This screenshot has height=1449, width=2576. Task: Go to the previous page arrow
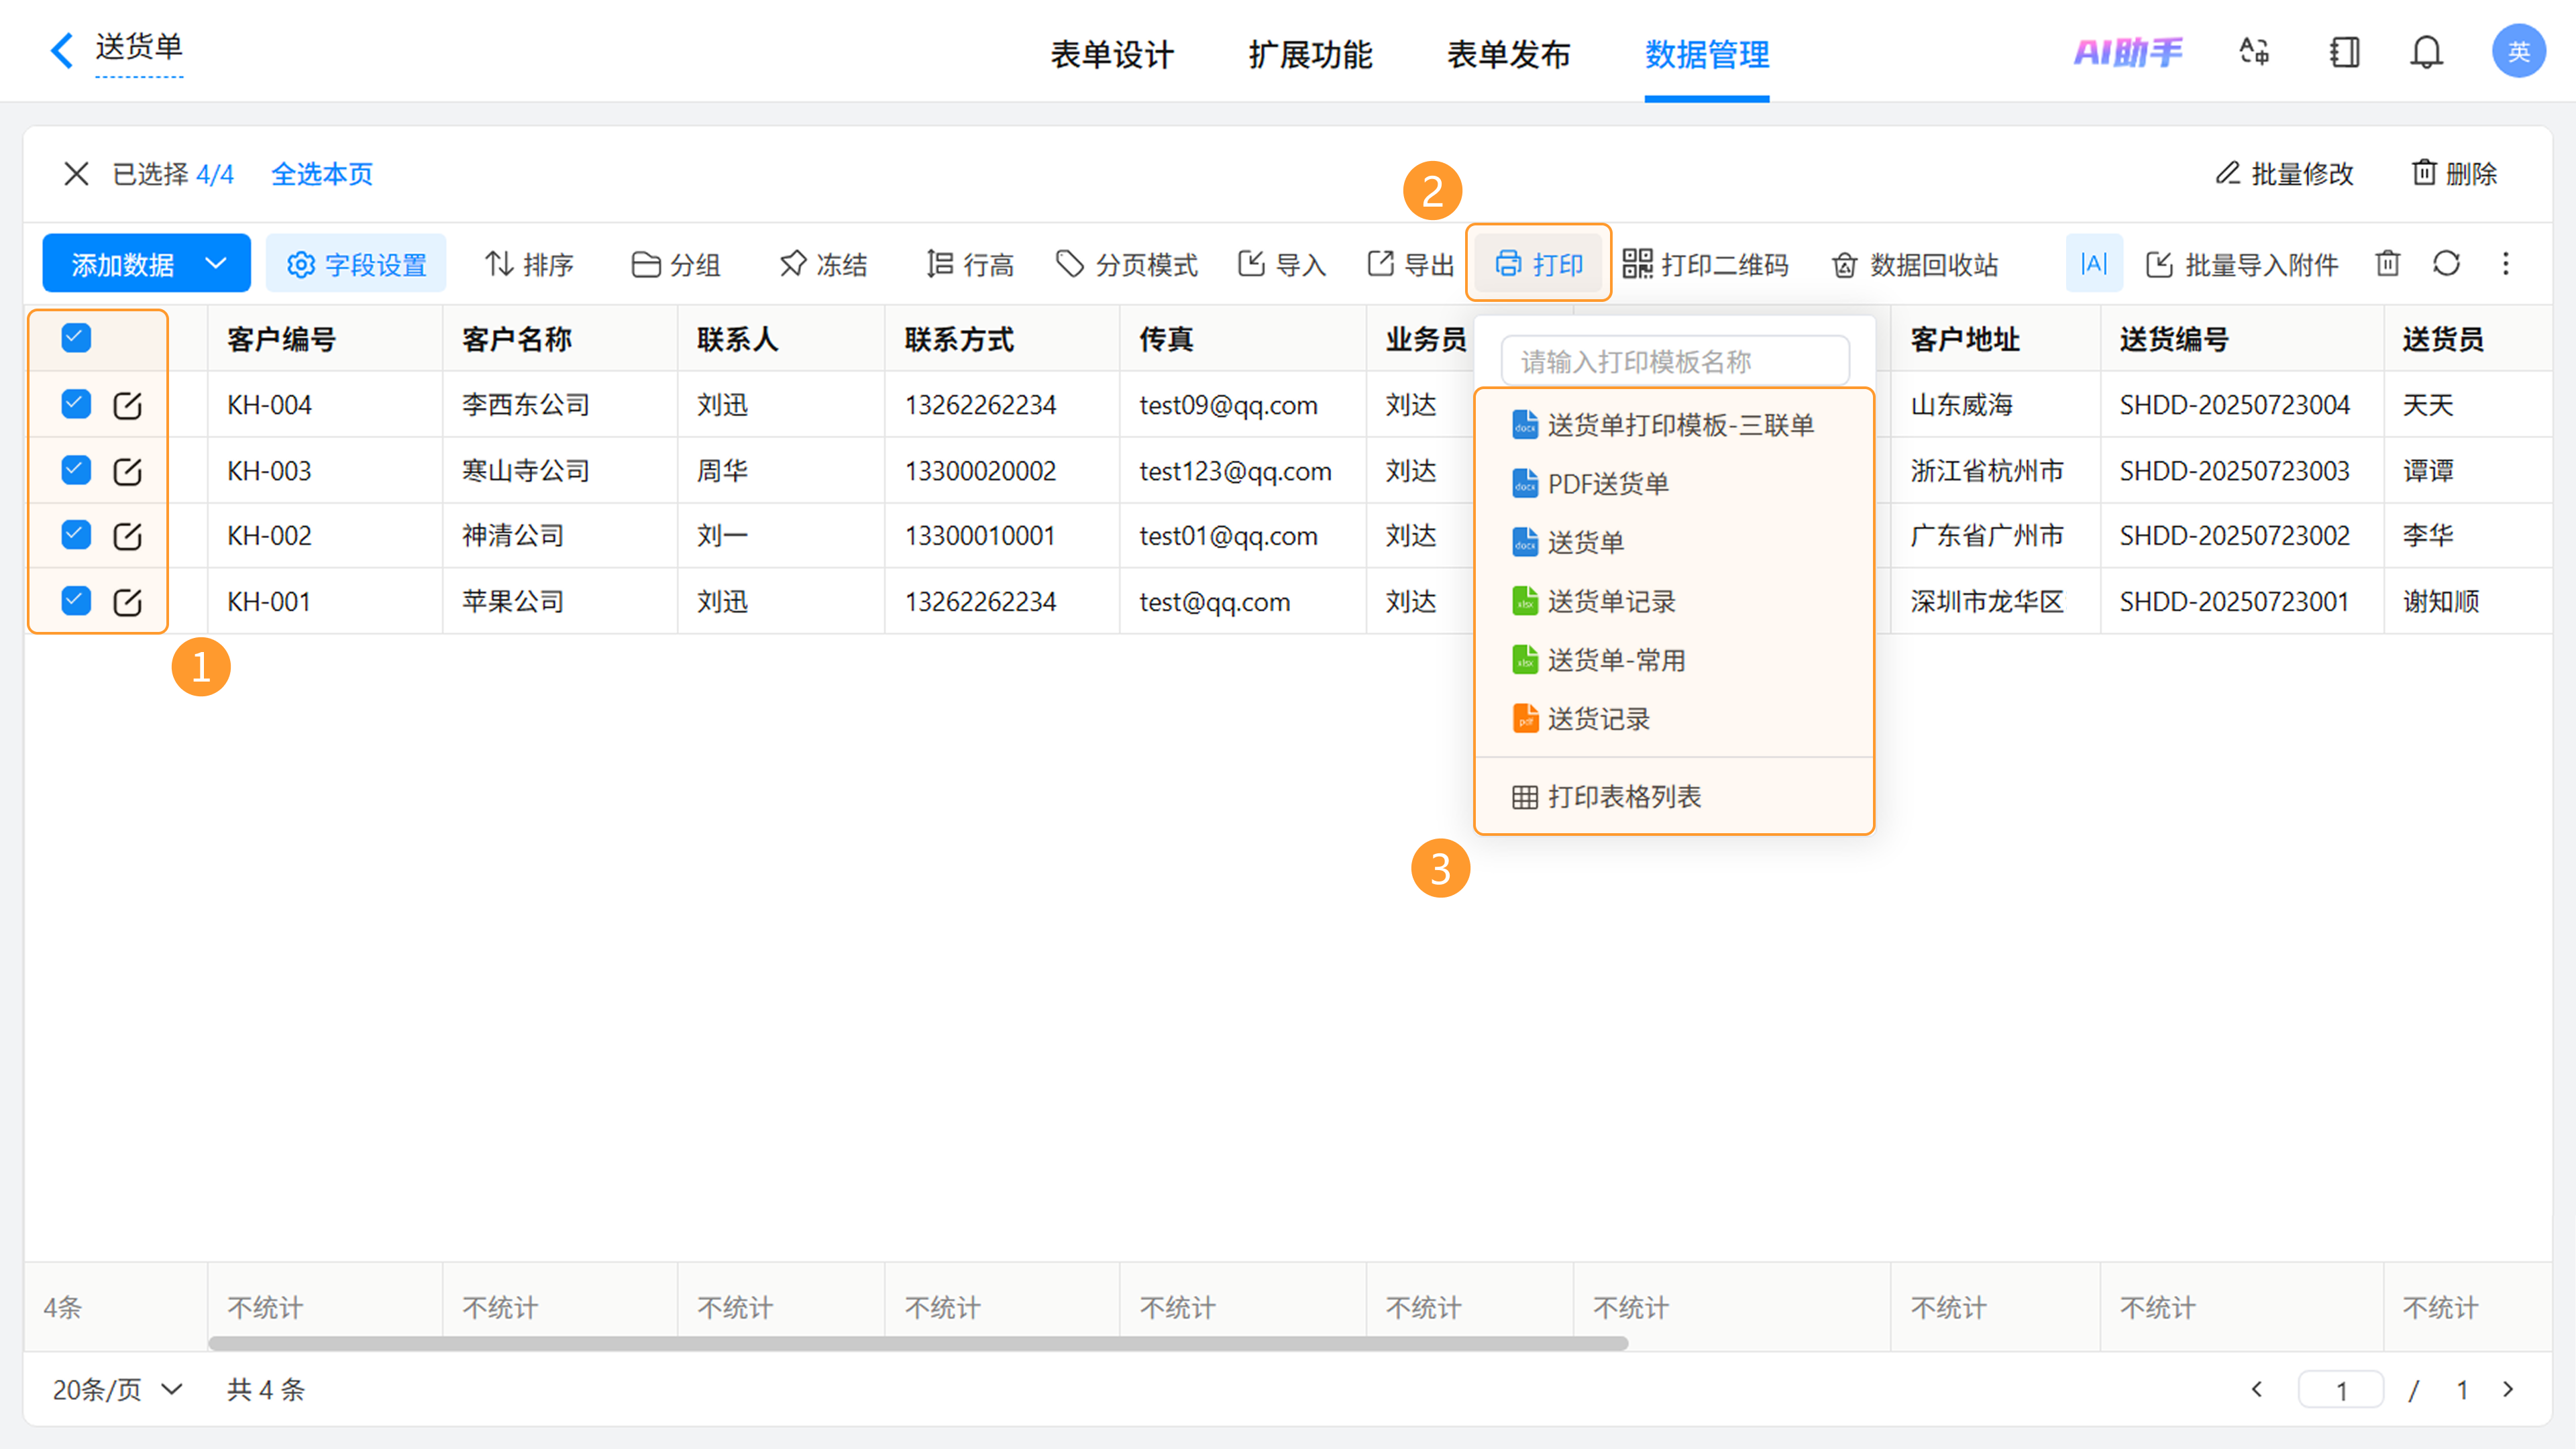[x=2257, y=1389]
